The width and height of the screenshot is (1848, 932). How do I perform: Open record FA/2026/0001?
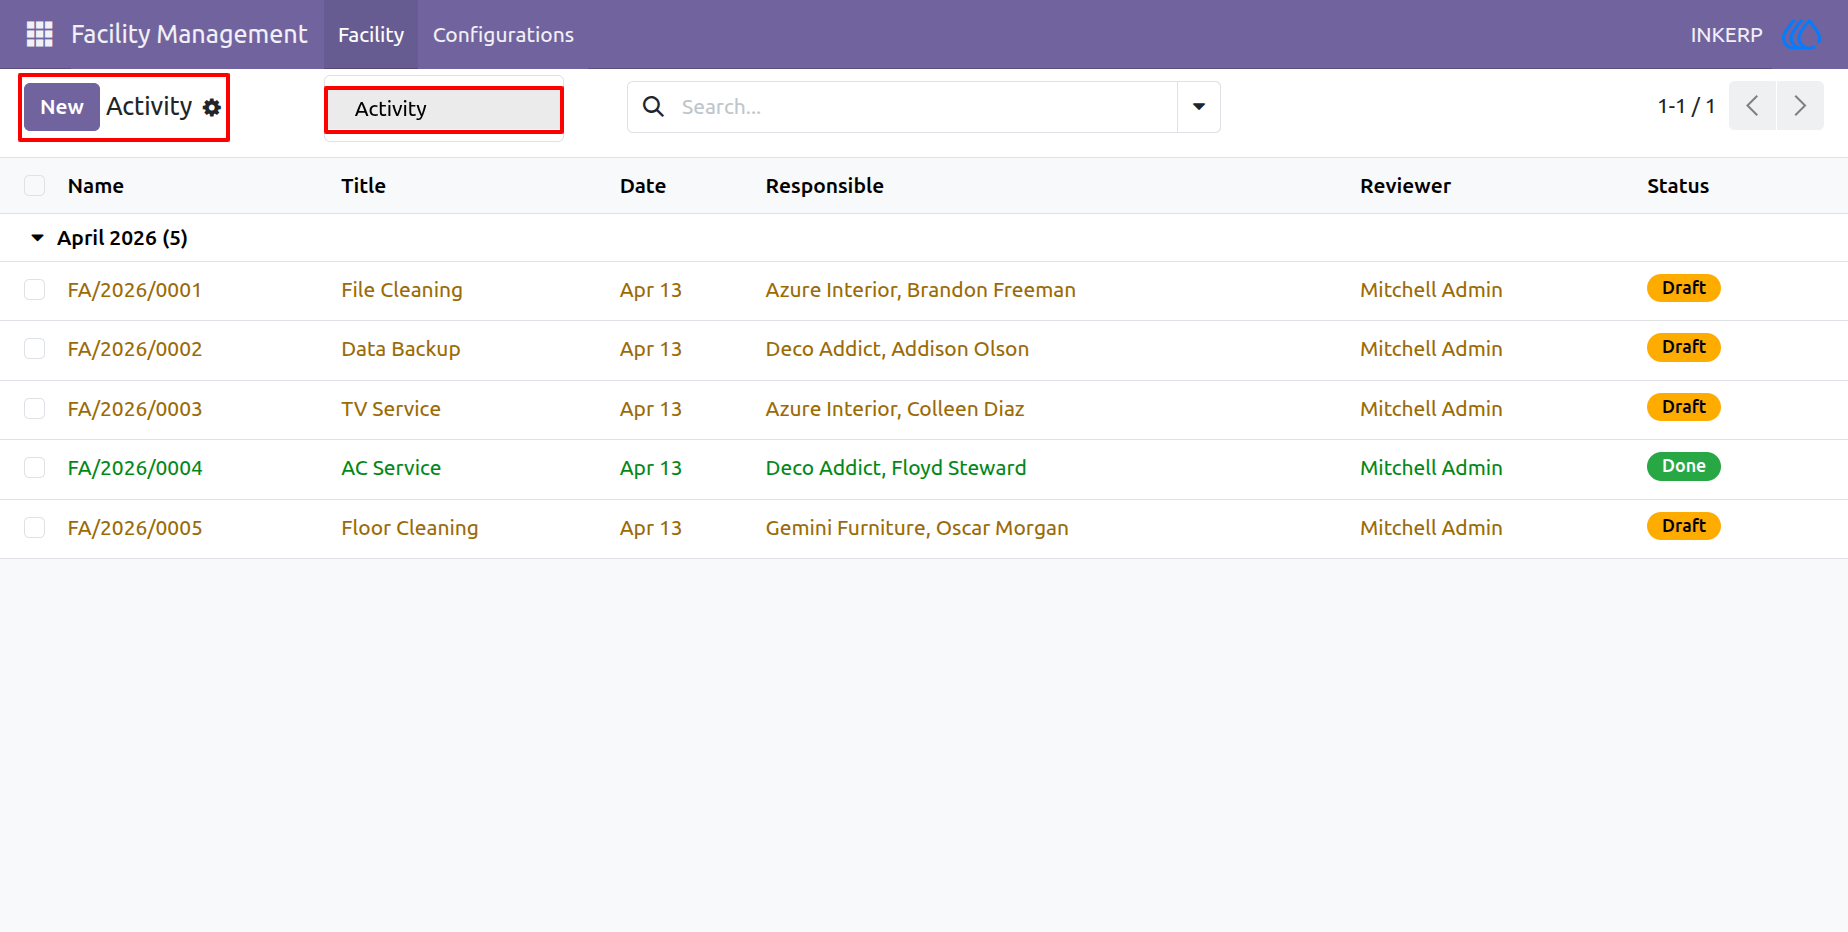click(135, 290)
